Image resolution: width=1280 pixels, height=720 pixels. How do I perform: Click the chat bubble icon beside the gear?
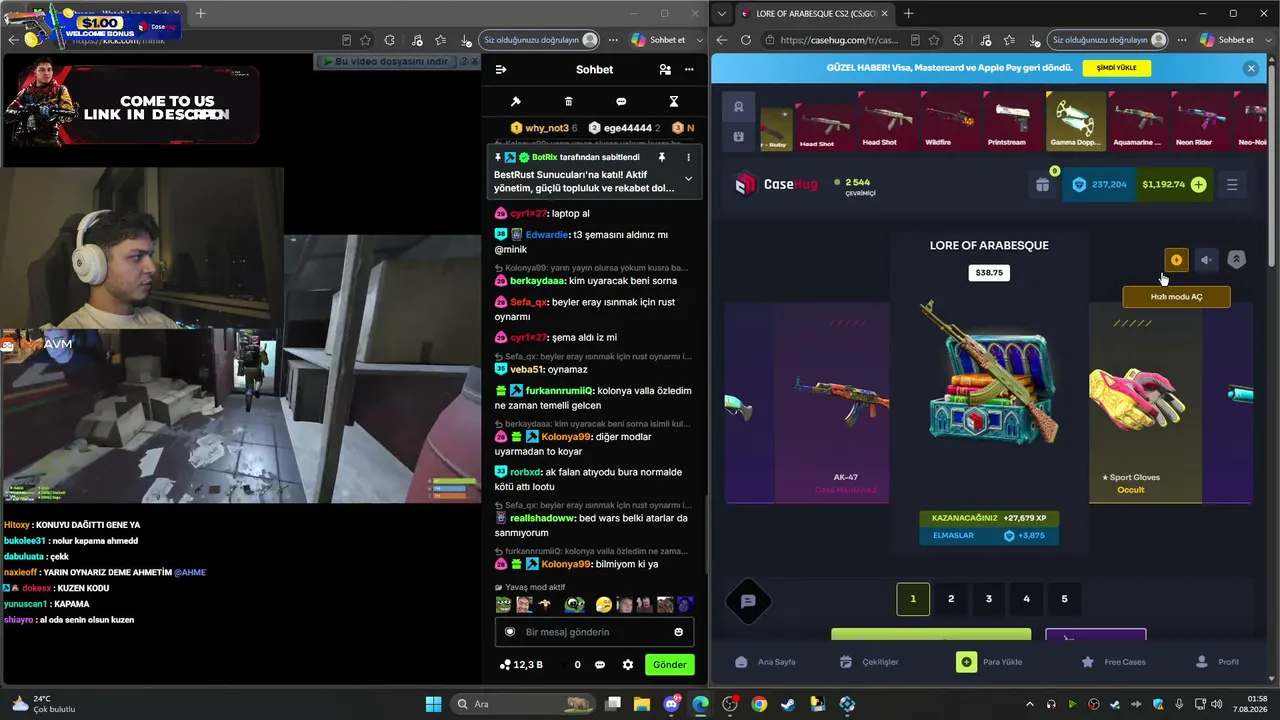click(x=600, y=665)
